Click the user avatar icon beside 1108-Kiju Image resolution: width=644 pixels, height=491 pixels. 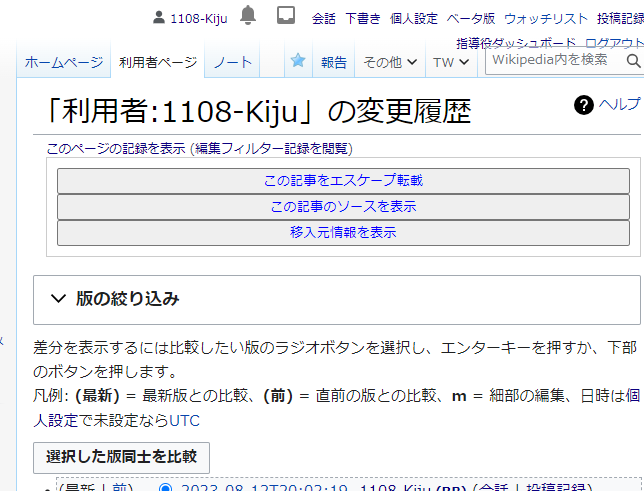coord(159,18)
